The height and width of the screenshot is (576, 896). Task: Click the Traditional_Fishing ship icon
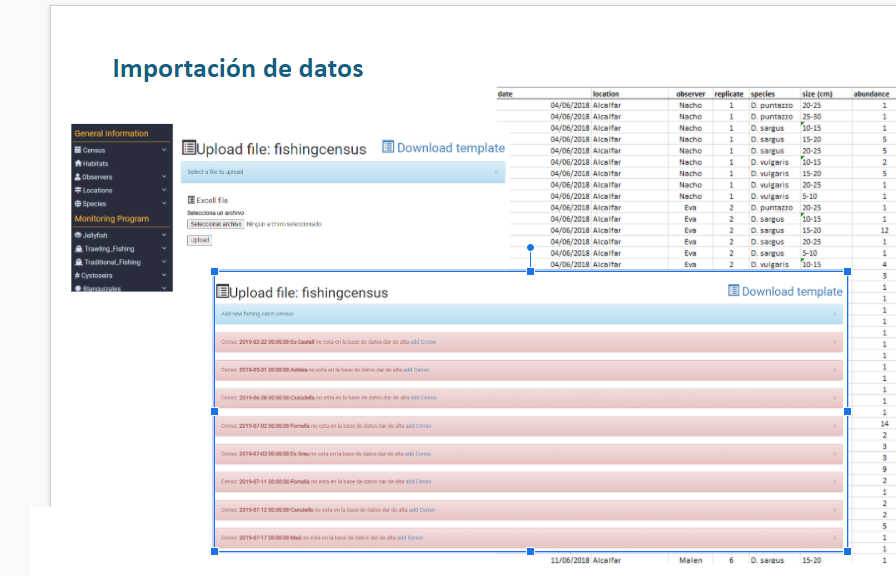(x=79, y=262)
